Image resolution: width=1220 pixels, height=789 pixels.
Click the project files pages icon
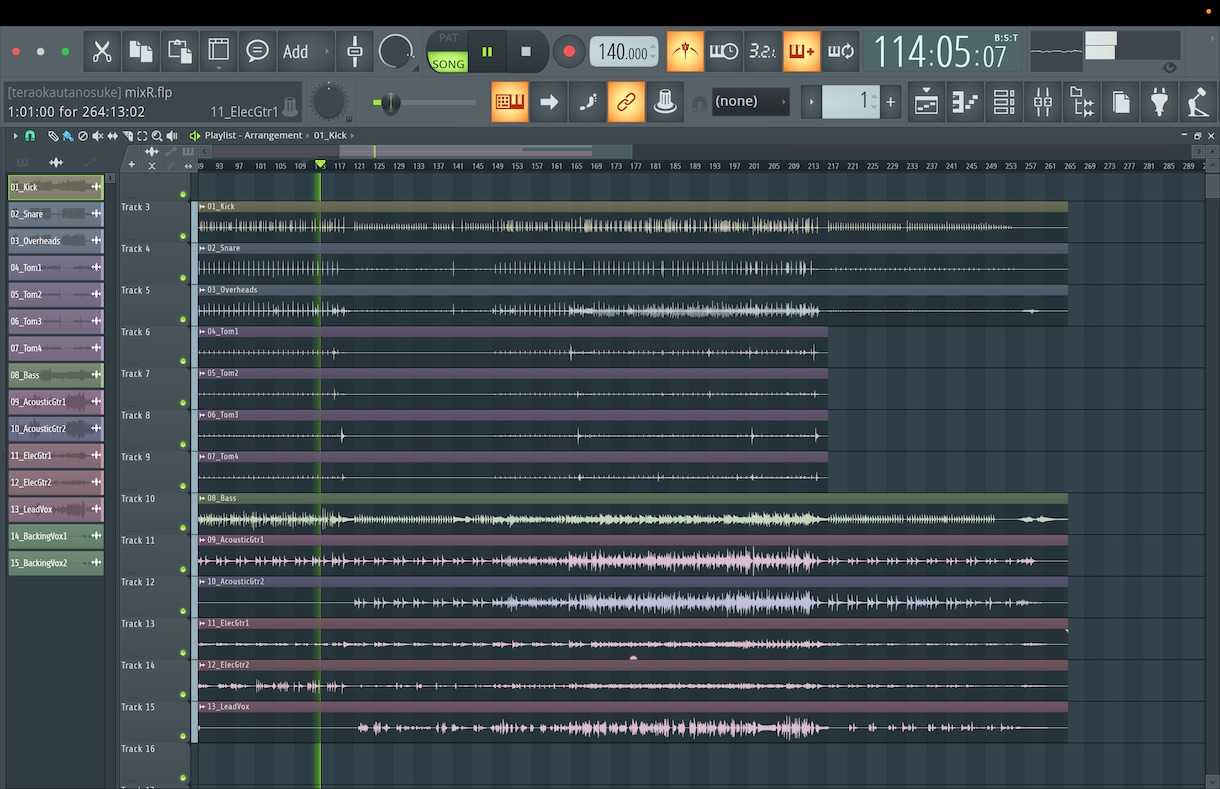1121,101
